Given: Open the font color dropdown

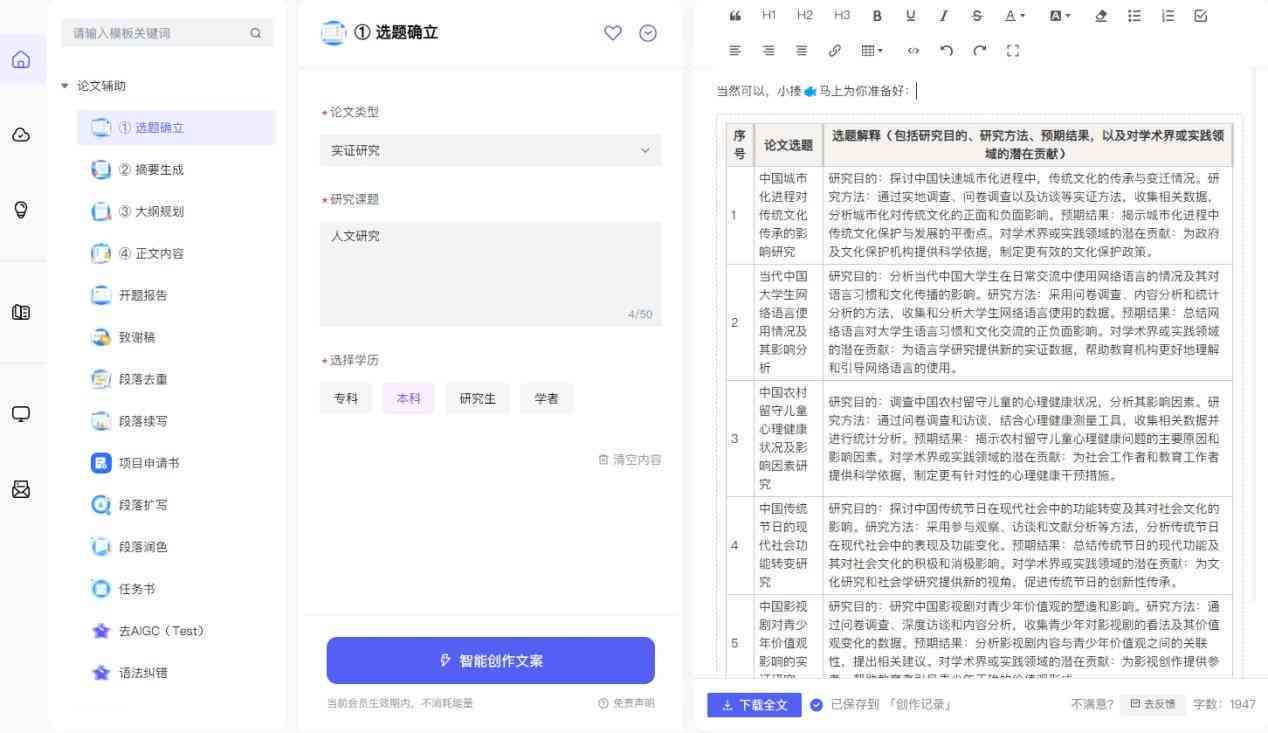Looking at the screenshot, I should pos(1015,16).
